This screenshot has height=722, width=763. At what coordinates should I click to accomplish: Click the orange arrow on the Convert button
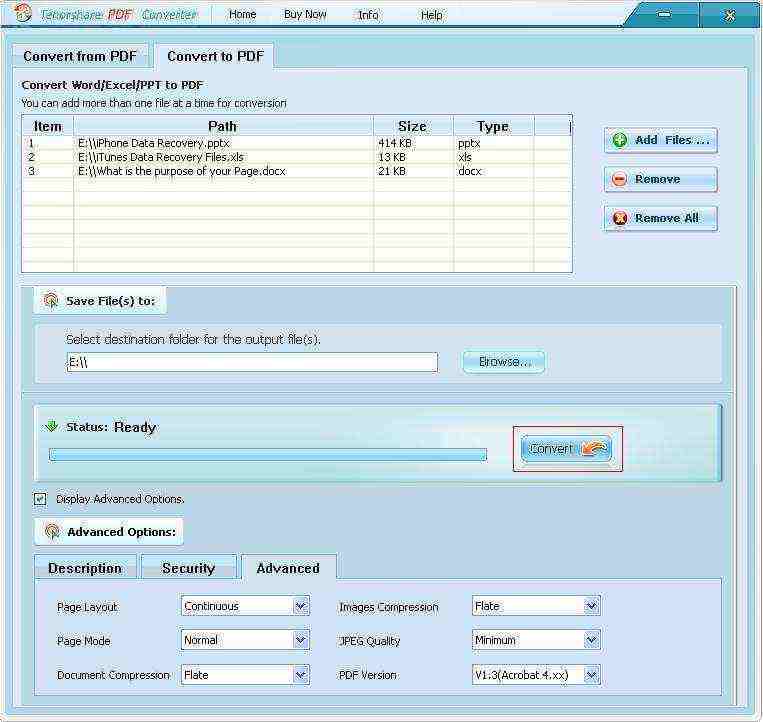coord(595,448)
